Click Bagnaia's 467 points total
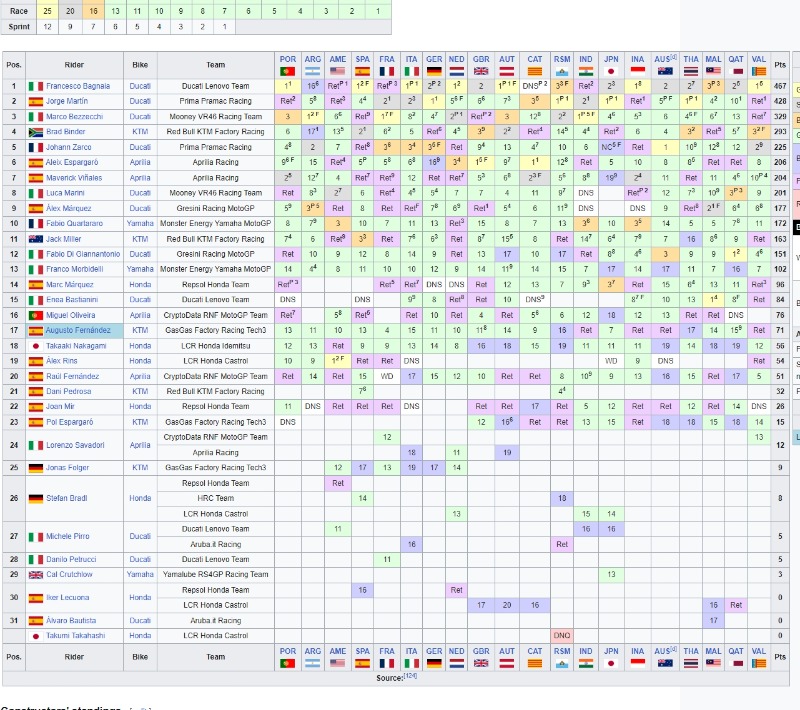The height and width of the screenshot is (710, 800). [x=780, y=86]
